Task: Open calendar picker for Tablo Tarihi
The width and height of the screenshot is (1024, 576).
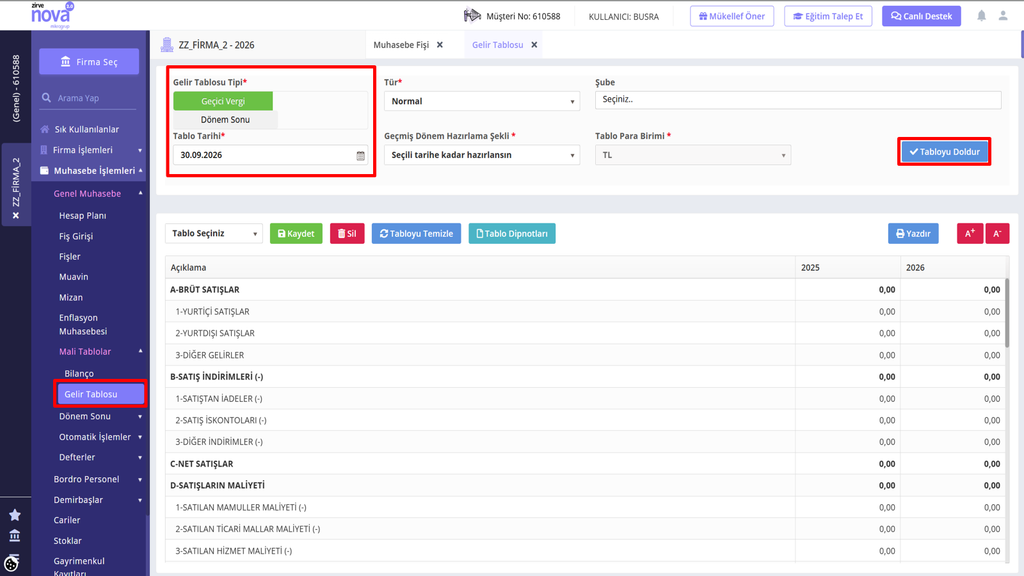Action: tap(360, 155)
